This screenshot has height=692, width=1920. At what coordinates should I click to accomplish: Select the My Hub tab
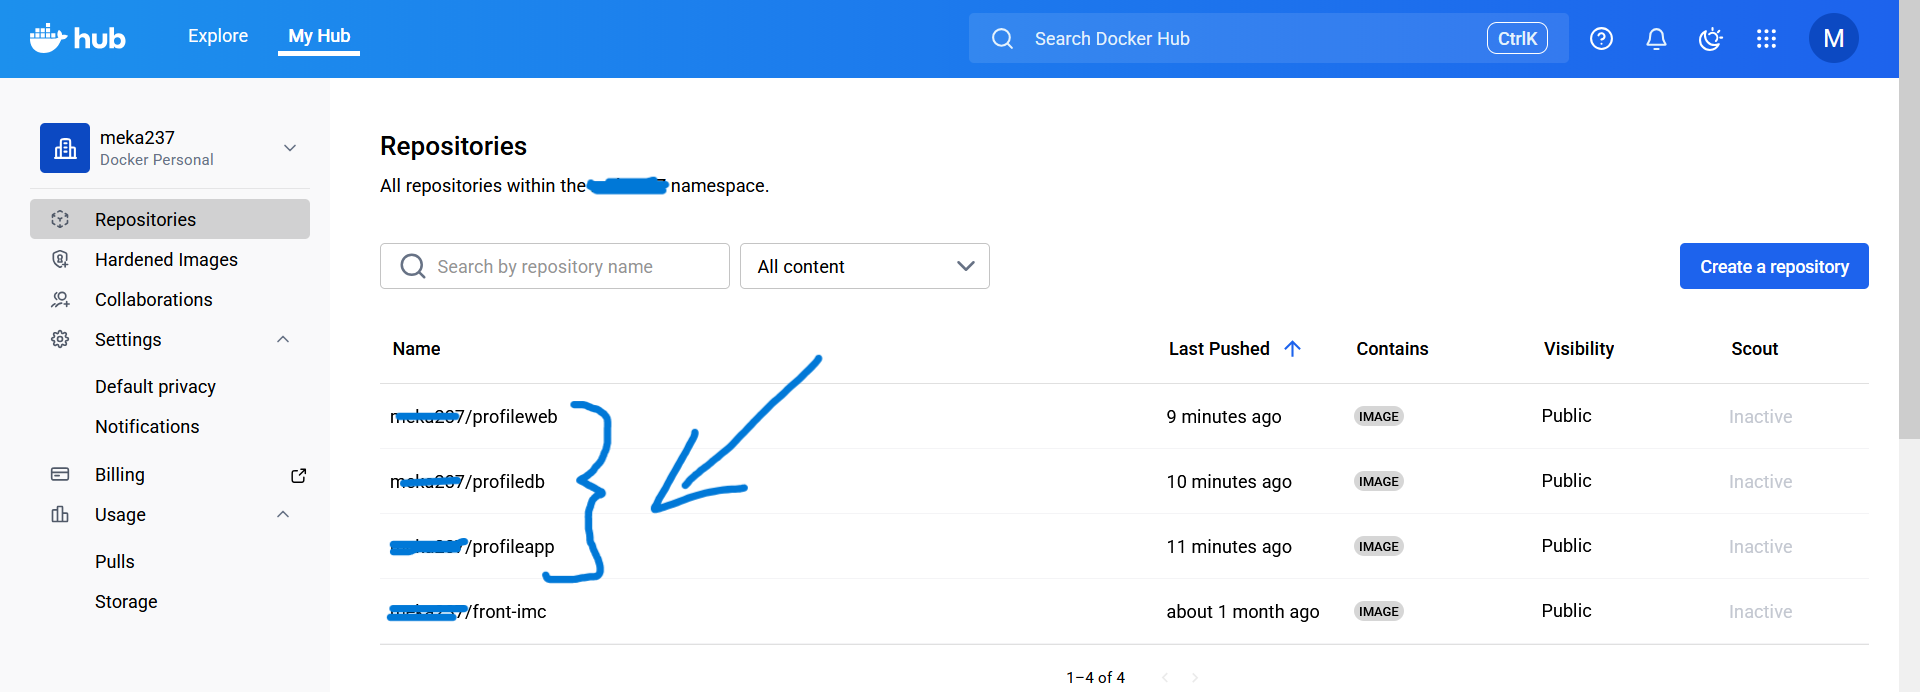pos(319,36)
